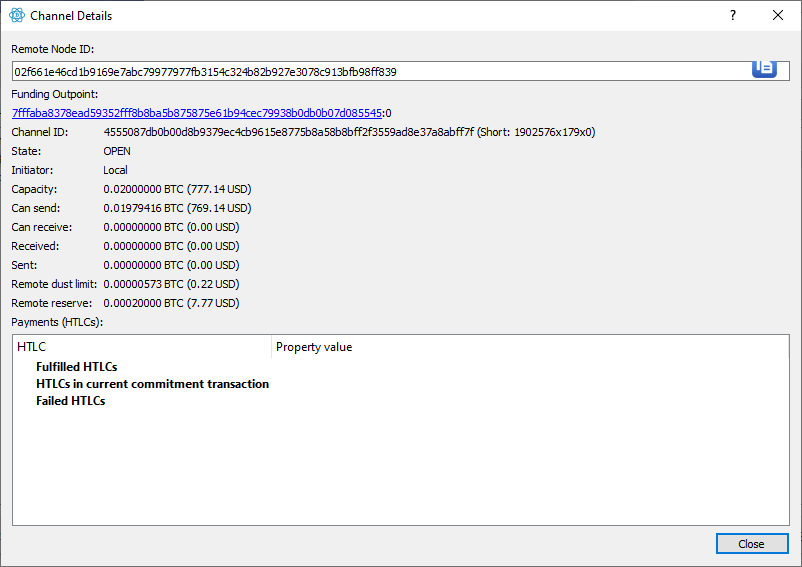Image resolution: width=802 pixels, height=567 pixels.
Task: Click the copy icon beside Remote Node ID
Action: (x=764, y=69)
